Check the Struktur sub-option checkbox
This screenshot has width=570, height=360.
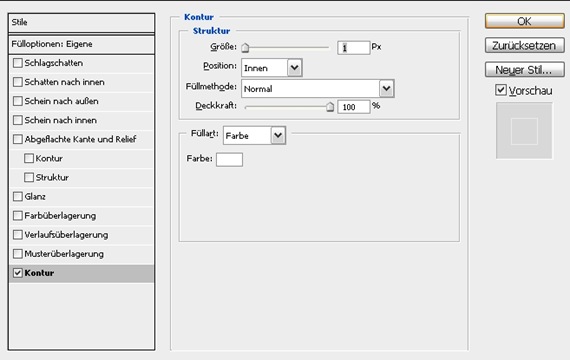pos(29,177)
